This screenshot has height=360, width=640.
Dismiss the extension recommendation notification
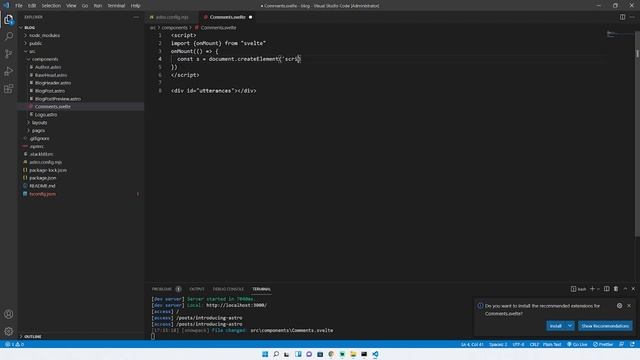(x=629, y=306)
